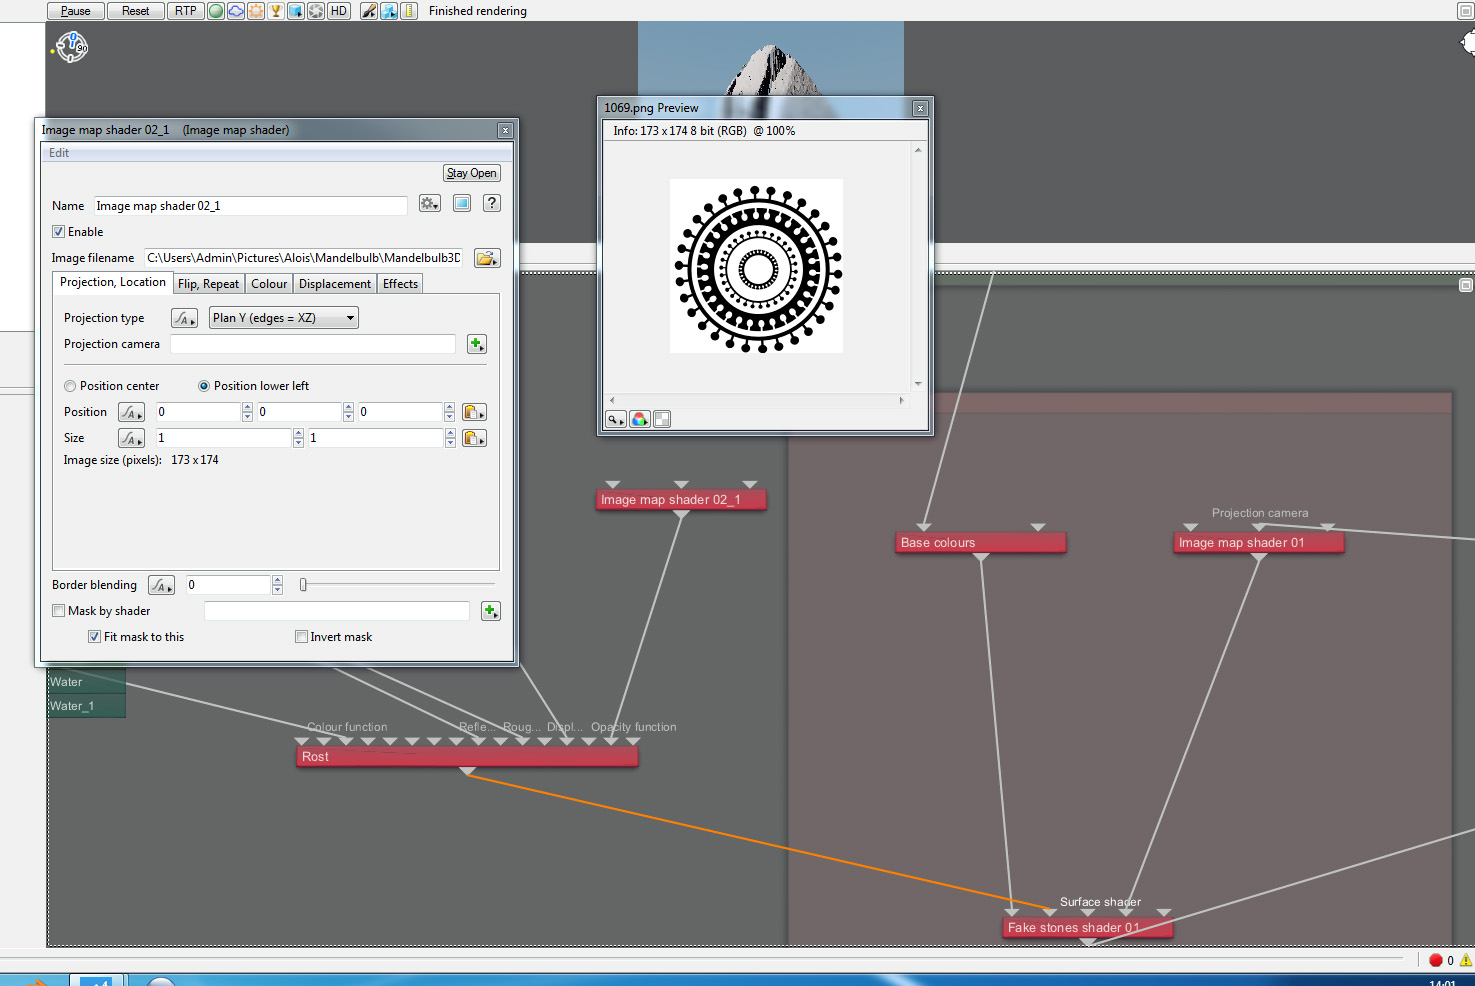Open the gear settings menu beside the Name field
Image resolution: width=1475 pixels, height=986 pixels.
(x=430, y=203)
